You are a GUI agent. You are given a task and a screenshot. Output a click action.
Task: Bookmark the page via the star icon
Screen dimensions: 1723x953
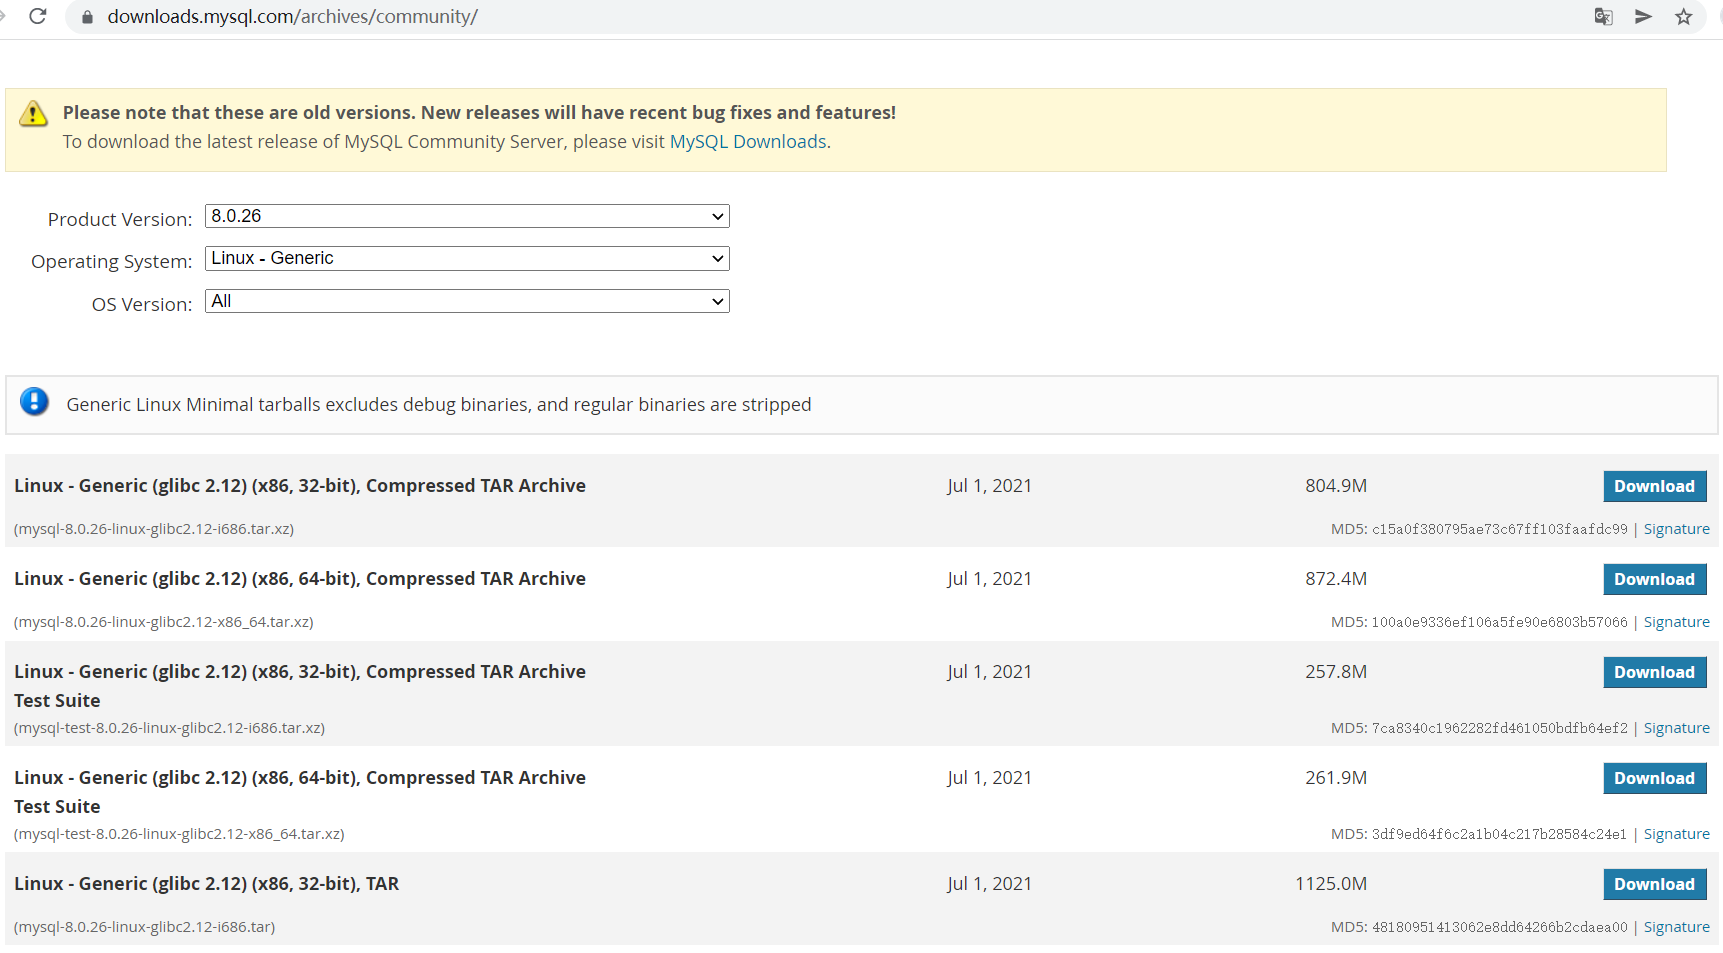coord(1681,17)
